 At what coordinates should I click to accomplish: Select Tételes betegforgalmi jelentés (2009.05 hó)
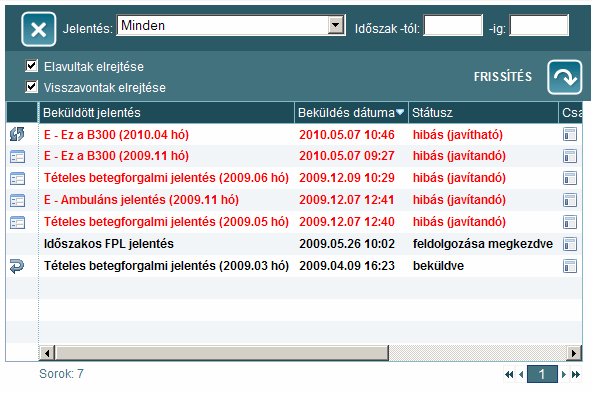pos(166,222)
